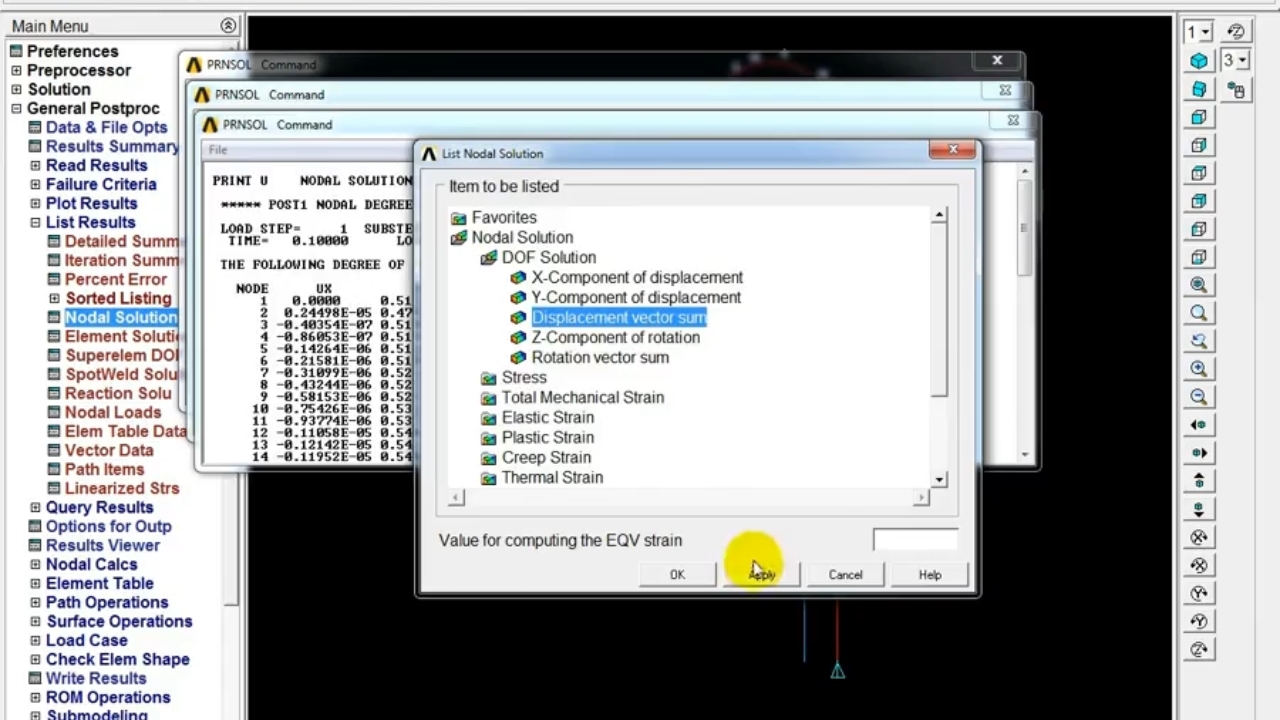This screenshot has height=720, width=1280.
Task: Collapse the Main Menu panel
Action: (228, 26)
